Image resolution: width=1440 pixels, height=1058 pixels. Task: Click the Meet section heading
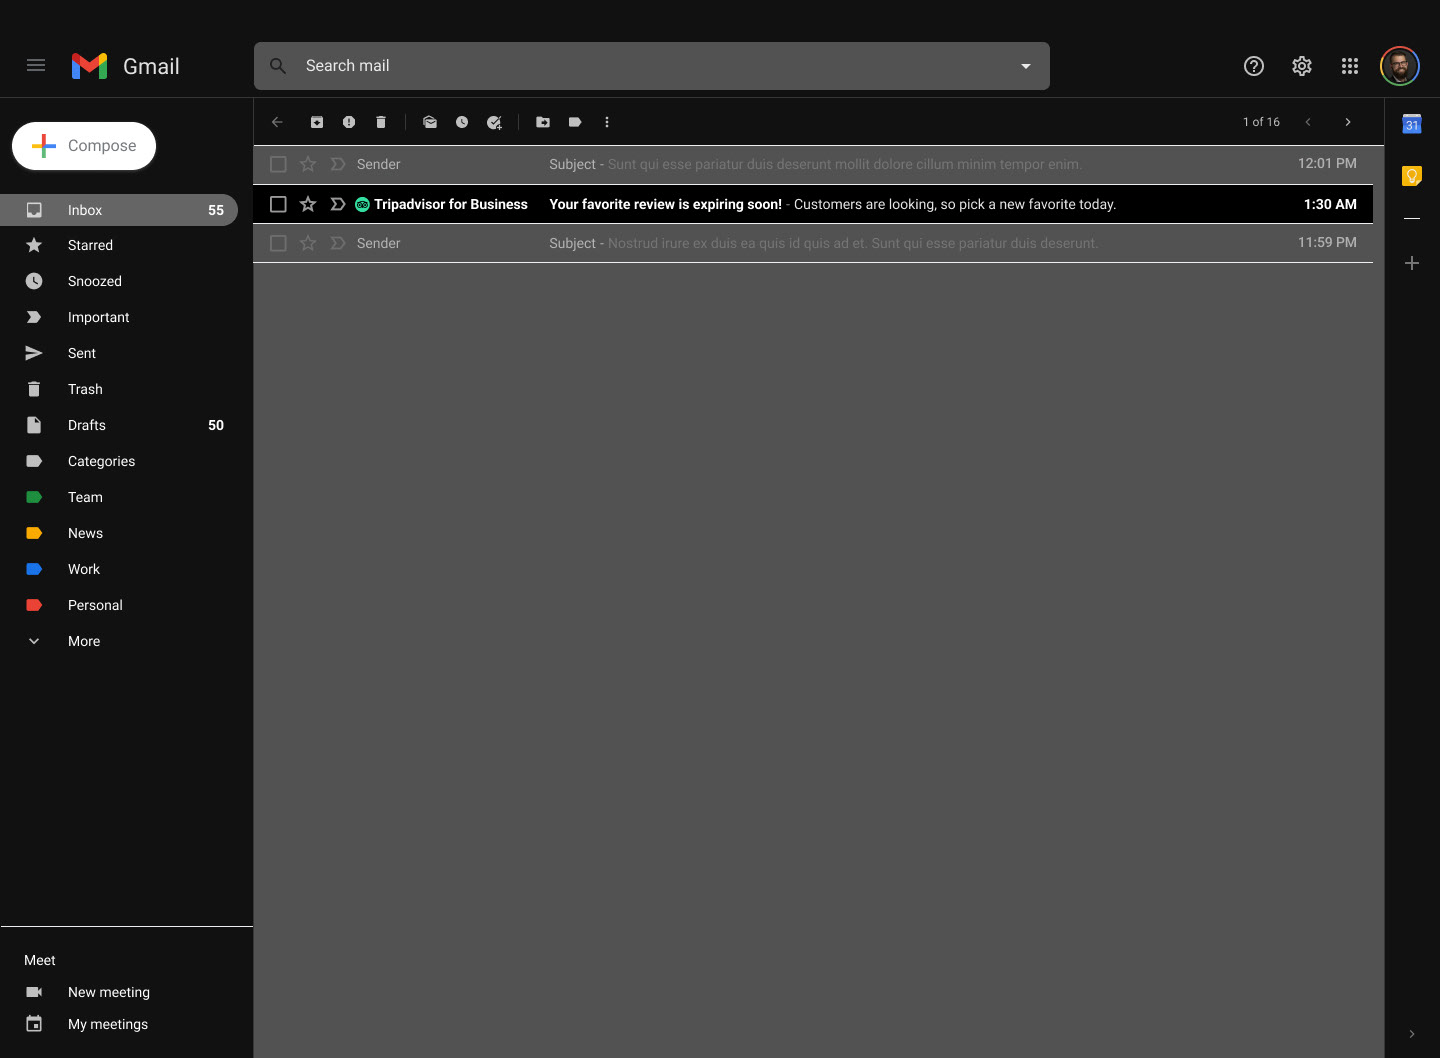(x=40, y=960)
